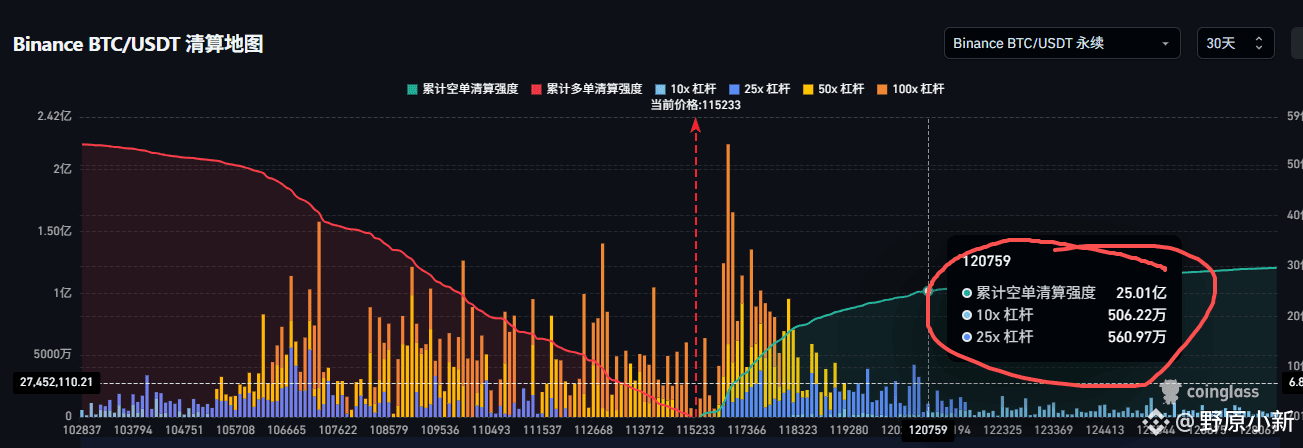
Task: Click the 109536 x-axis label
Action: tap(440, 429)
